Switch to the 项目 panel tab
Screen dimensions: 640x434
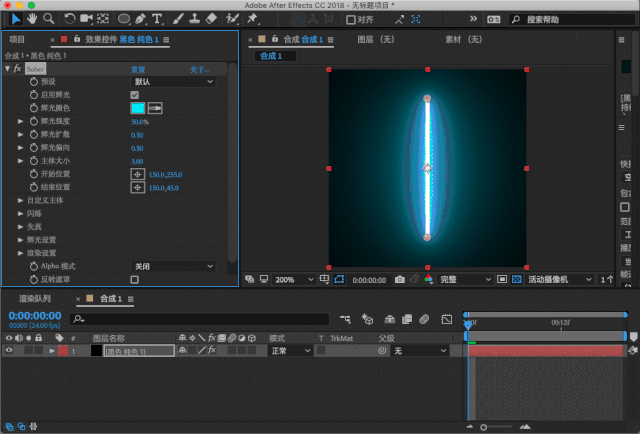coord(17,40)
